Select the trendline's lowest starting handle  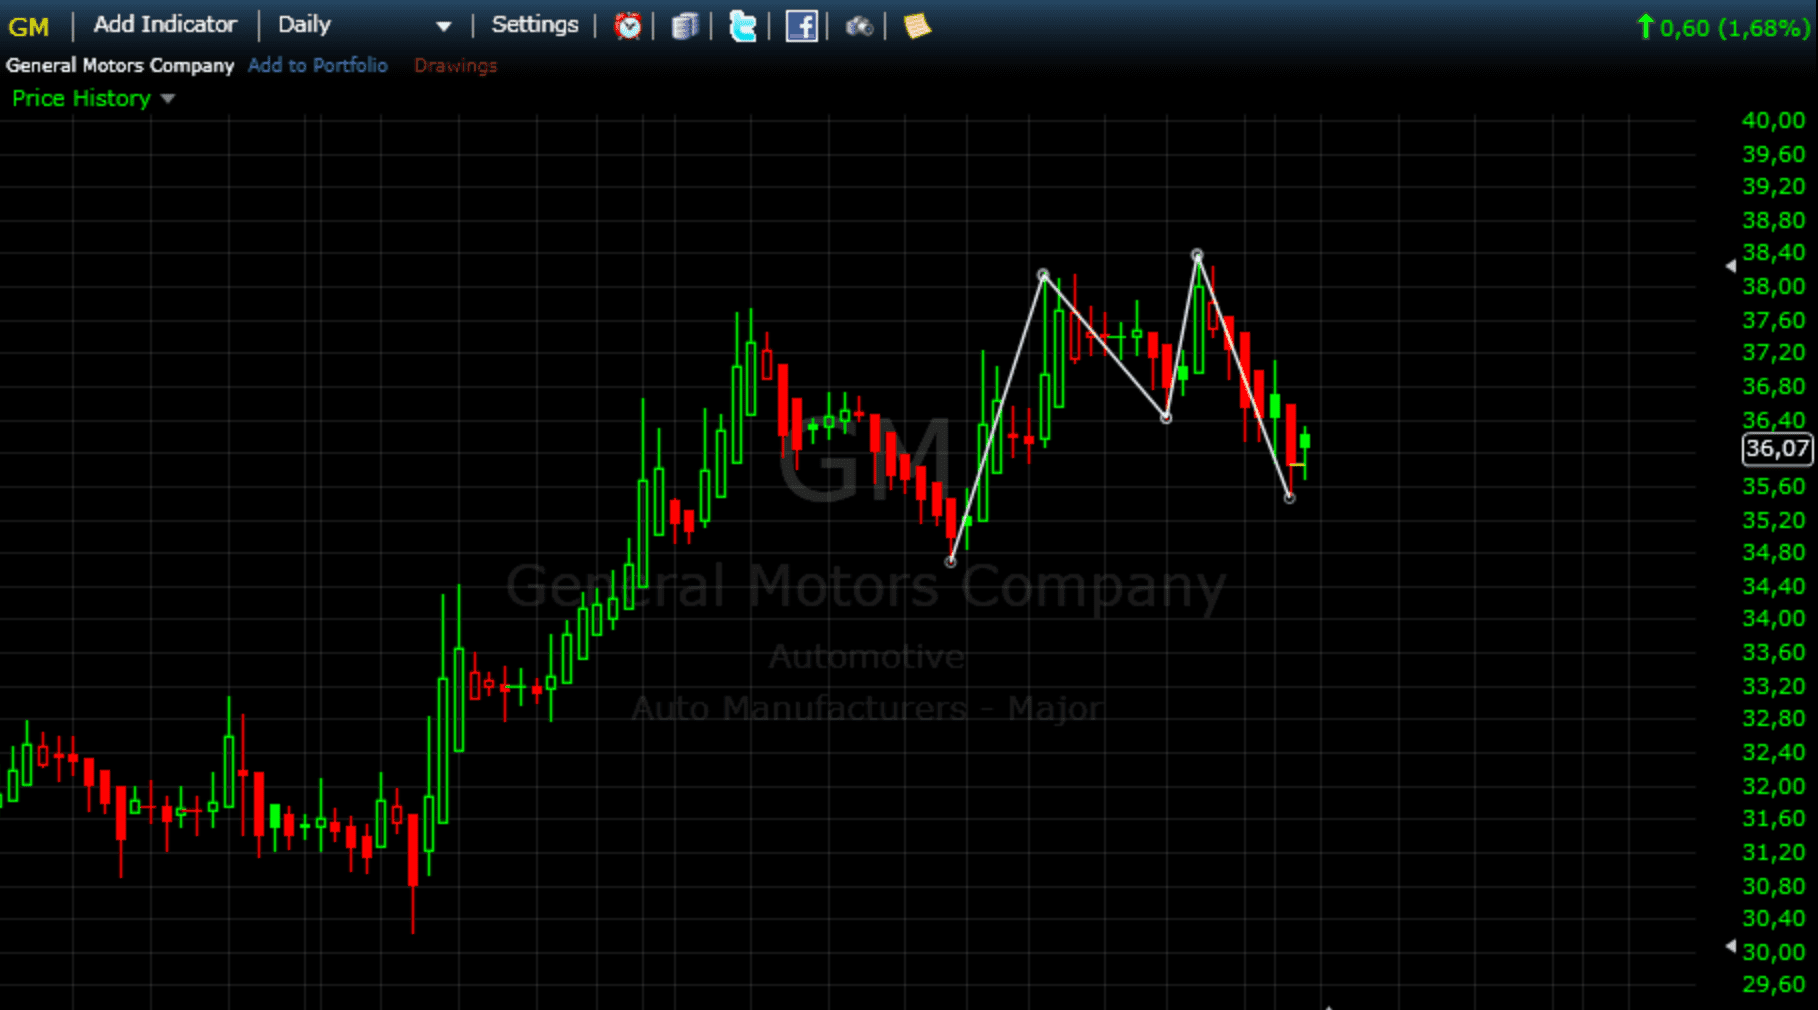950,562
